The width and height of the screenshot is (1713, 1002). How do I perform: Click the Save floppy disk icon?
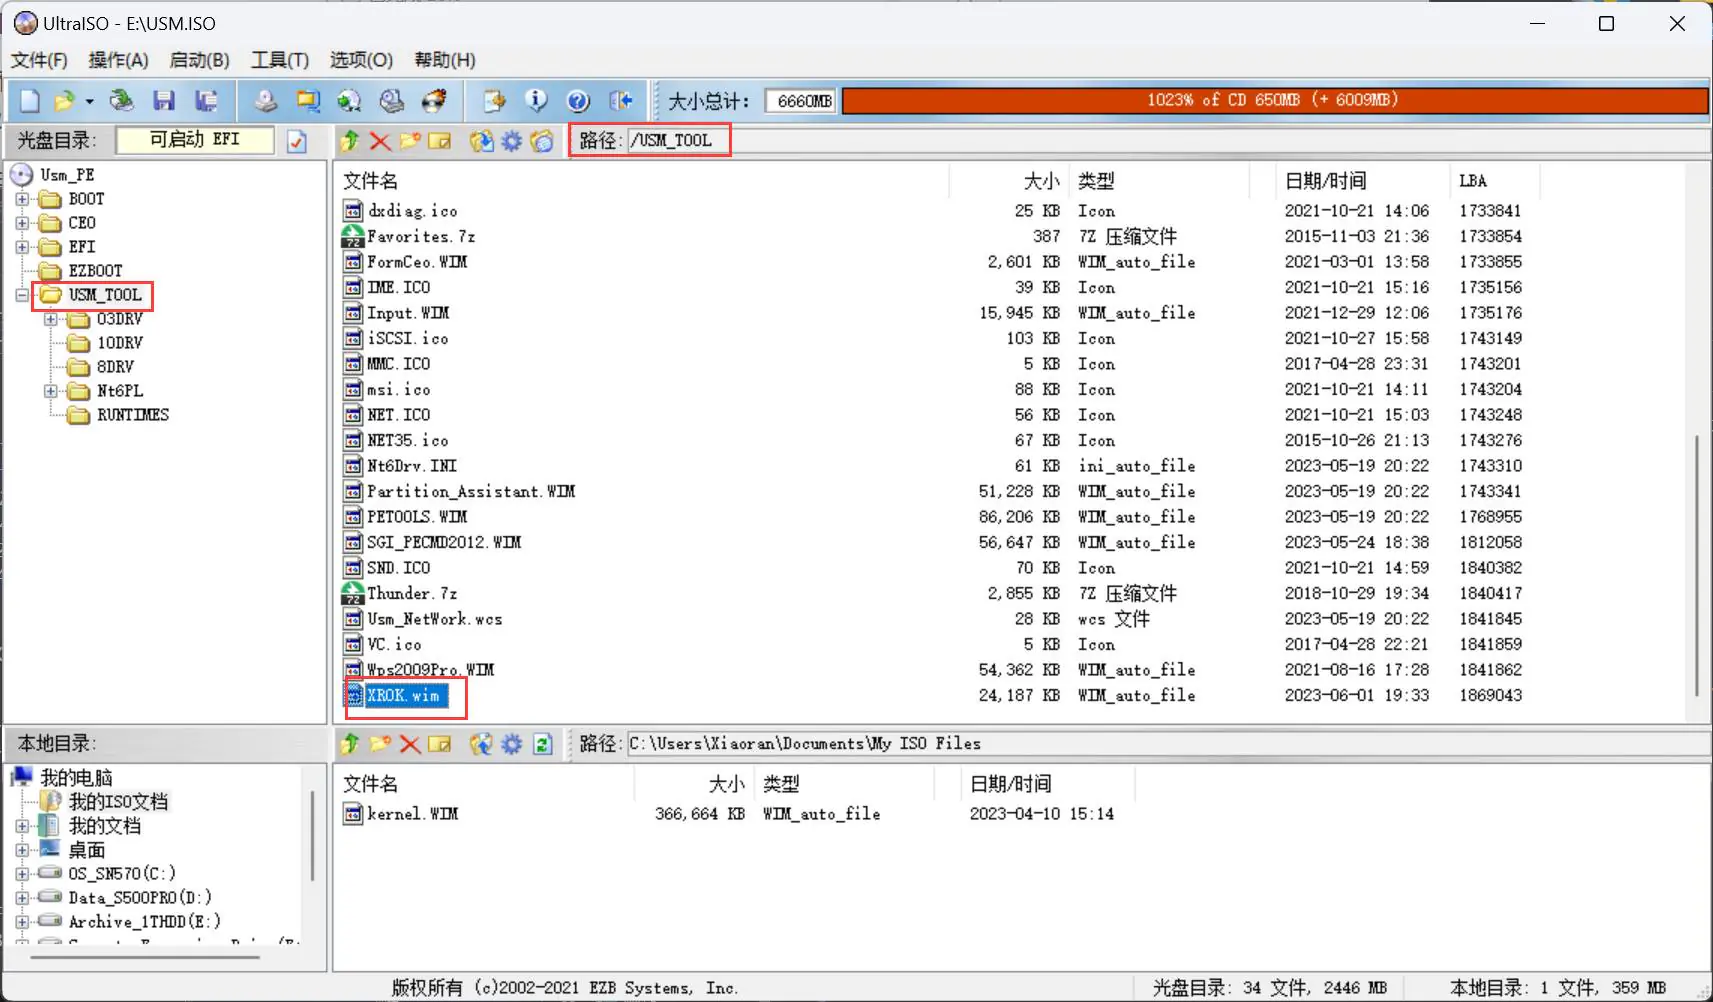point(164,101)
